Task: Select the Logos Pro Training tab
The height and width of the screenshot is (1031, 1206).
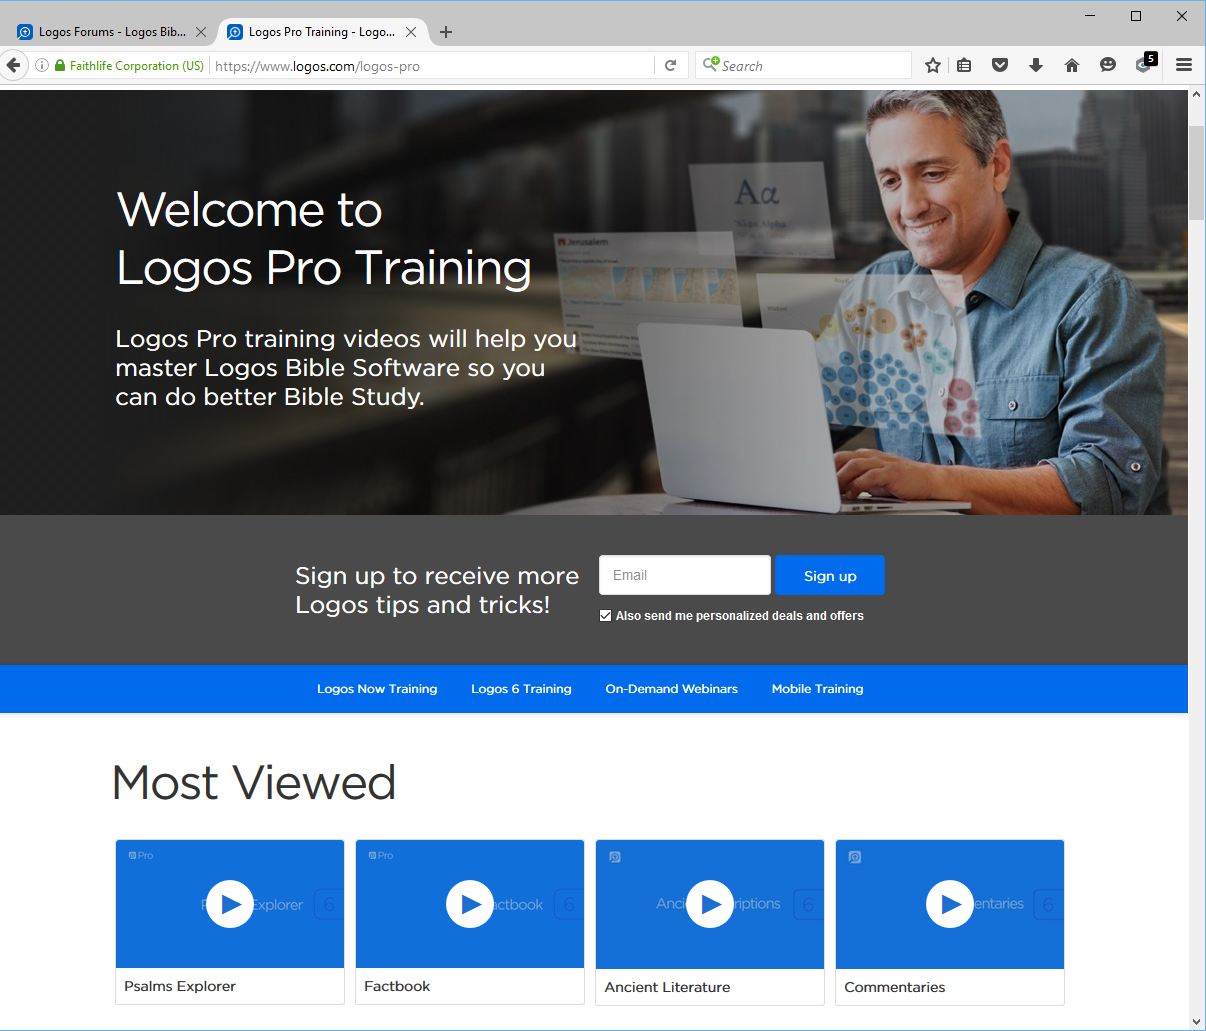Action: 322,32
